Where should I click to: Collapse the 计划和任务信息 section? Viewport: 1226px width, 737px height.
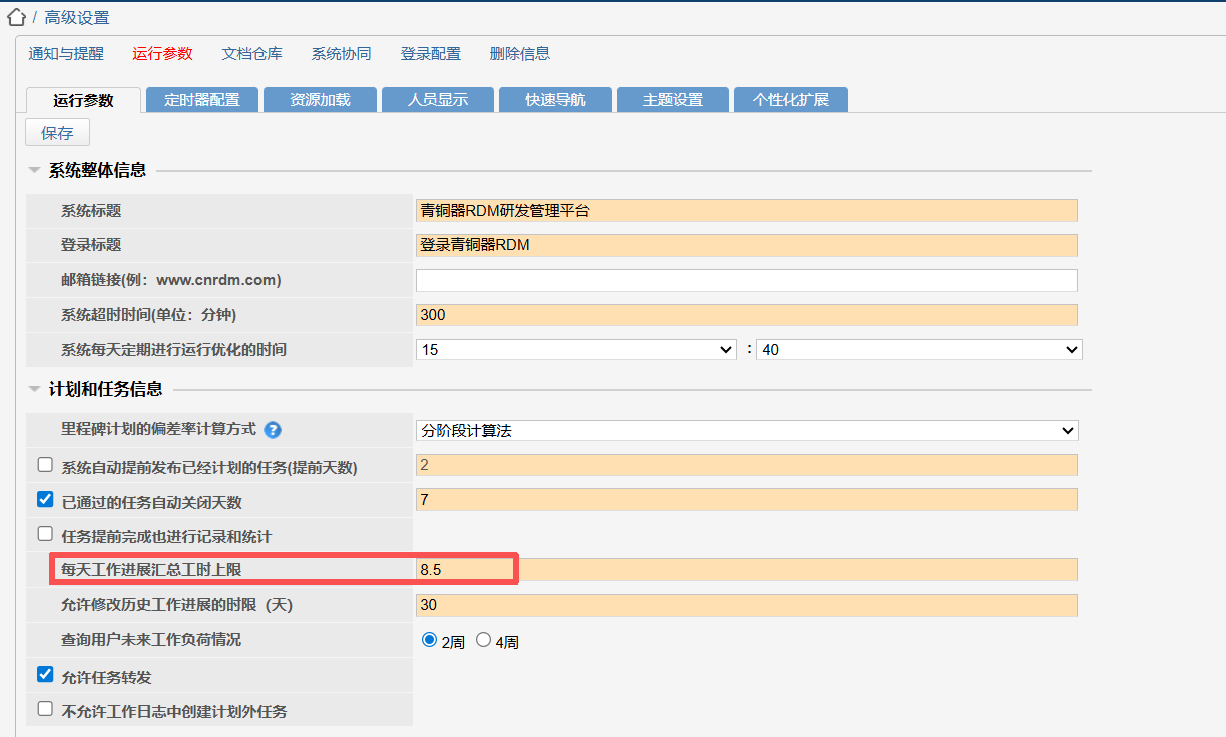35,390
